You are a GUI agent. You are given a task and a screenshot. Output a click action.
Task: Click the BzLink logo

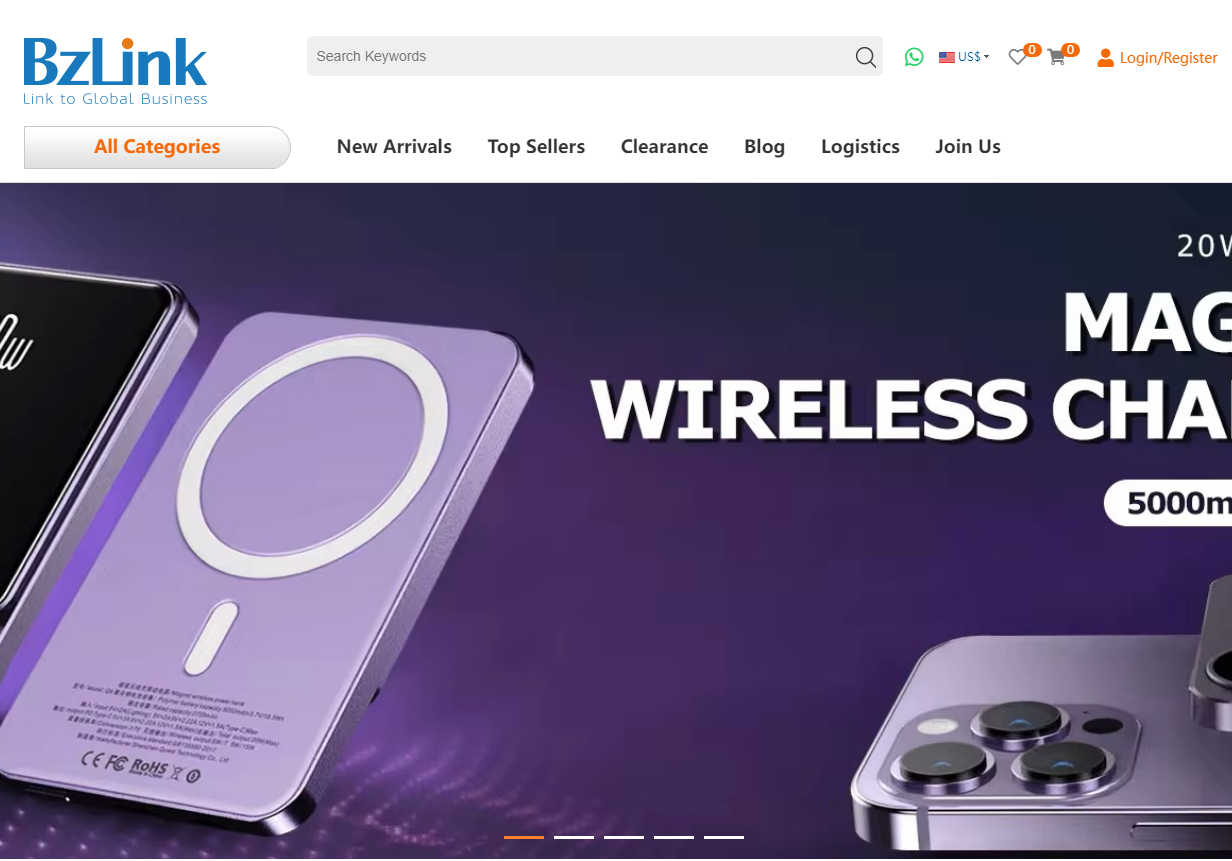click(x=115, y=71)
